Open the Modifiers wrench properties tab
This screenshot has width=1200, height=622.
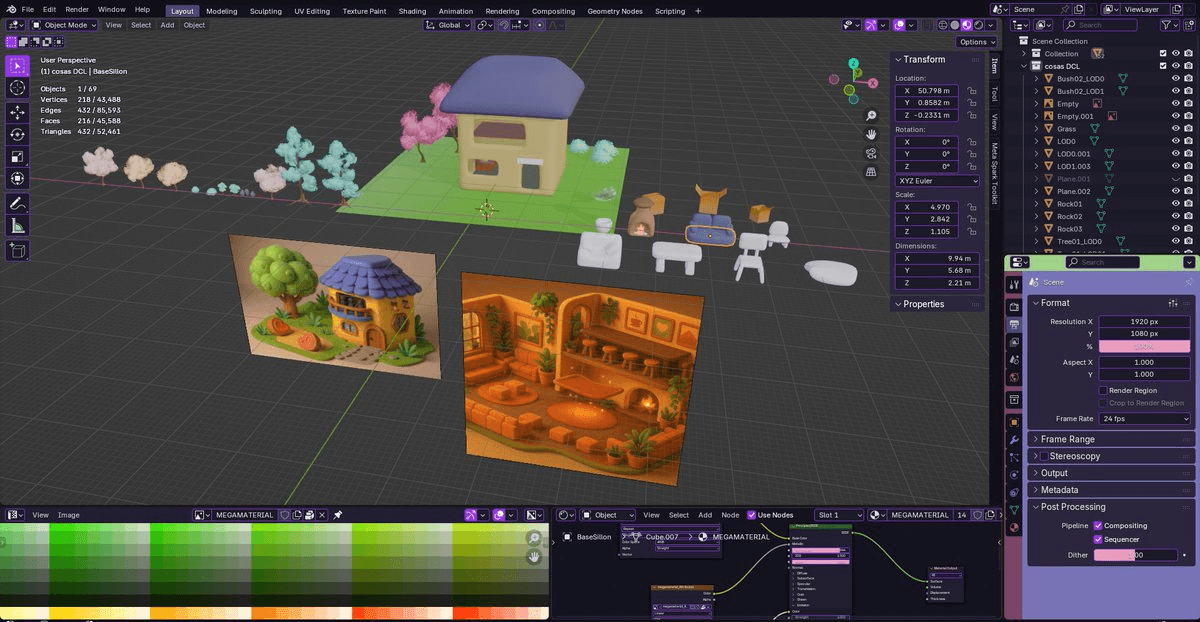(x=1012, y=440)
